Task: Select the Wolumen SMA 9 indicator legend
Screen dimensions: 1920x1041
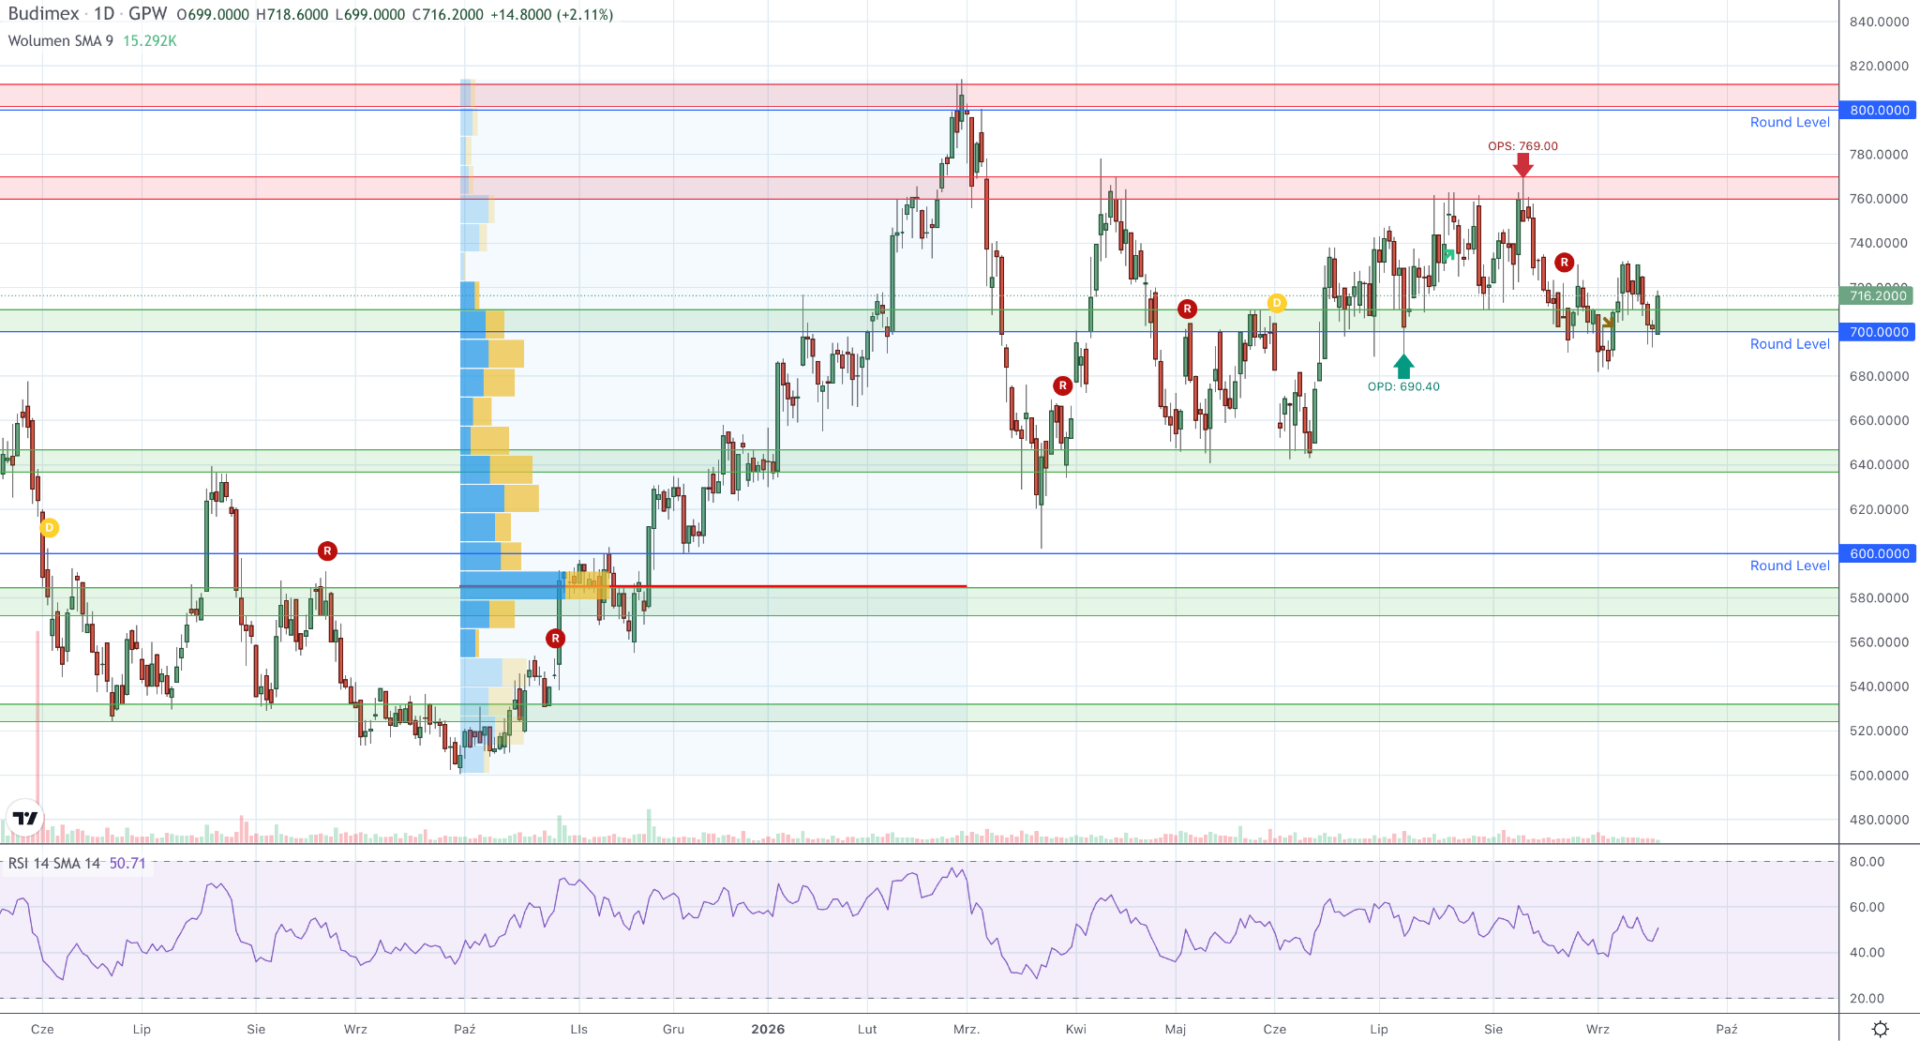Action: (x=60, y=41)
